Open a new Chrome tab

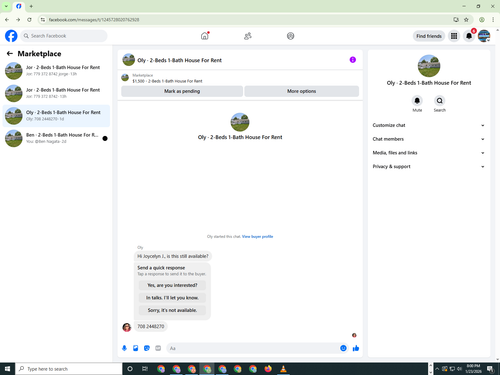(31, 6)
